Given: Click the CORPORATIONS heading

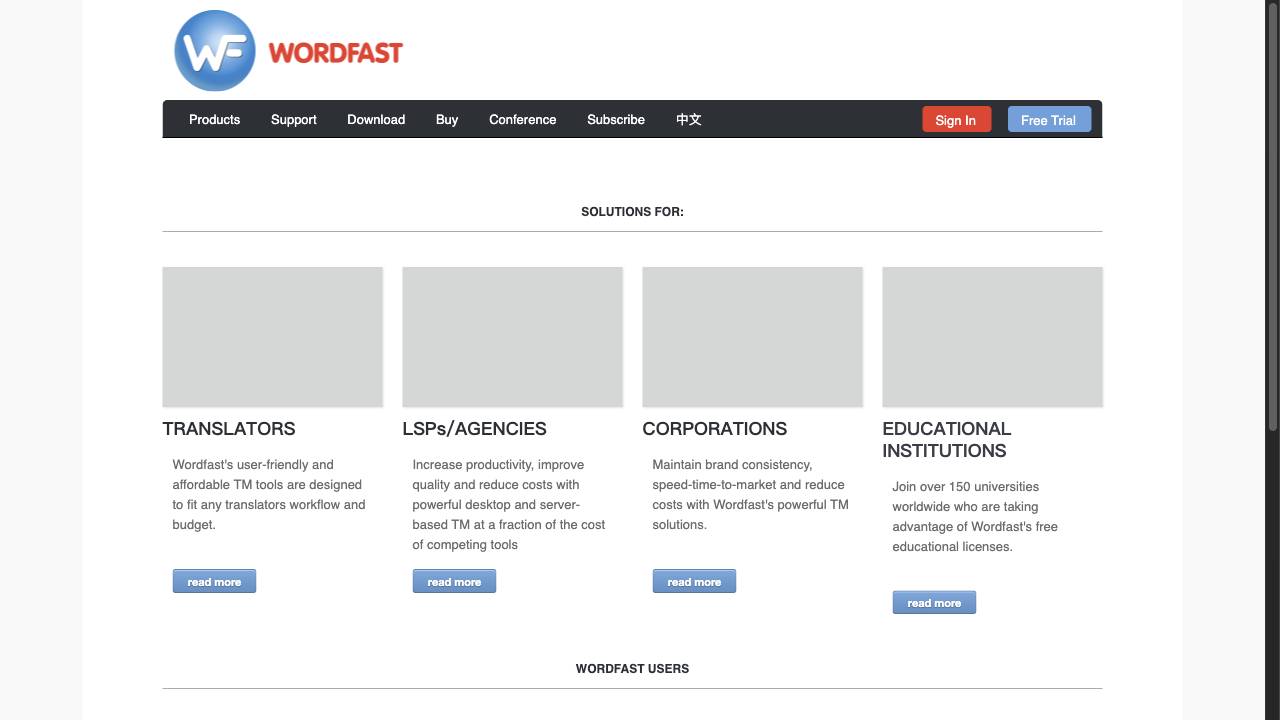Looking at the screenshot, I should (x=714, y=429).
